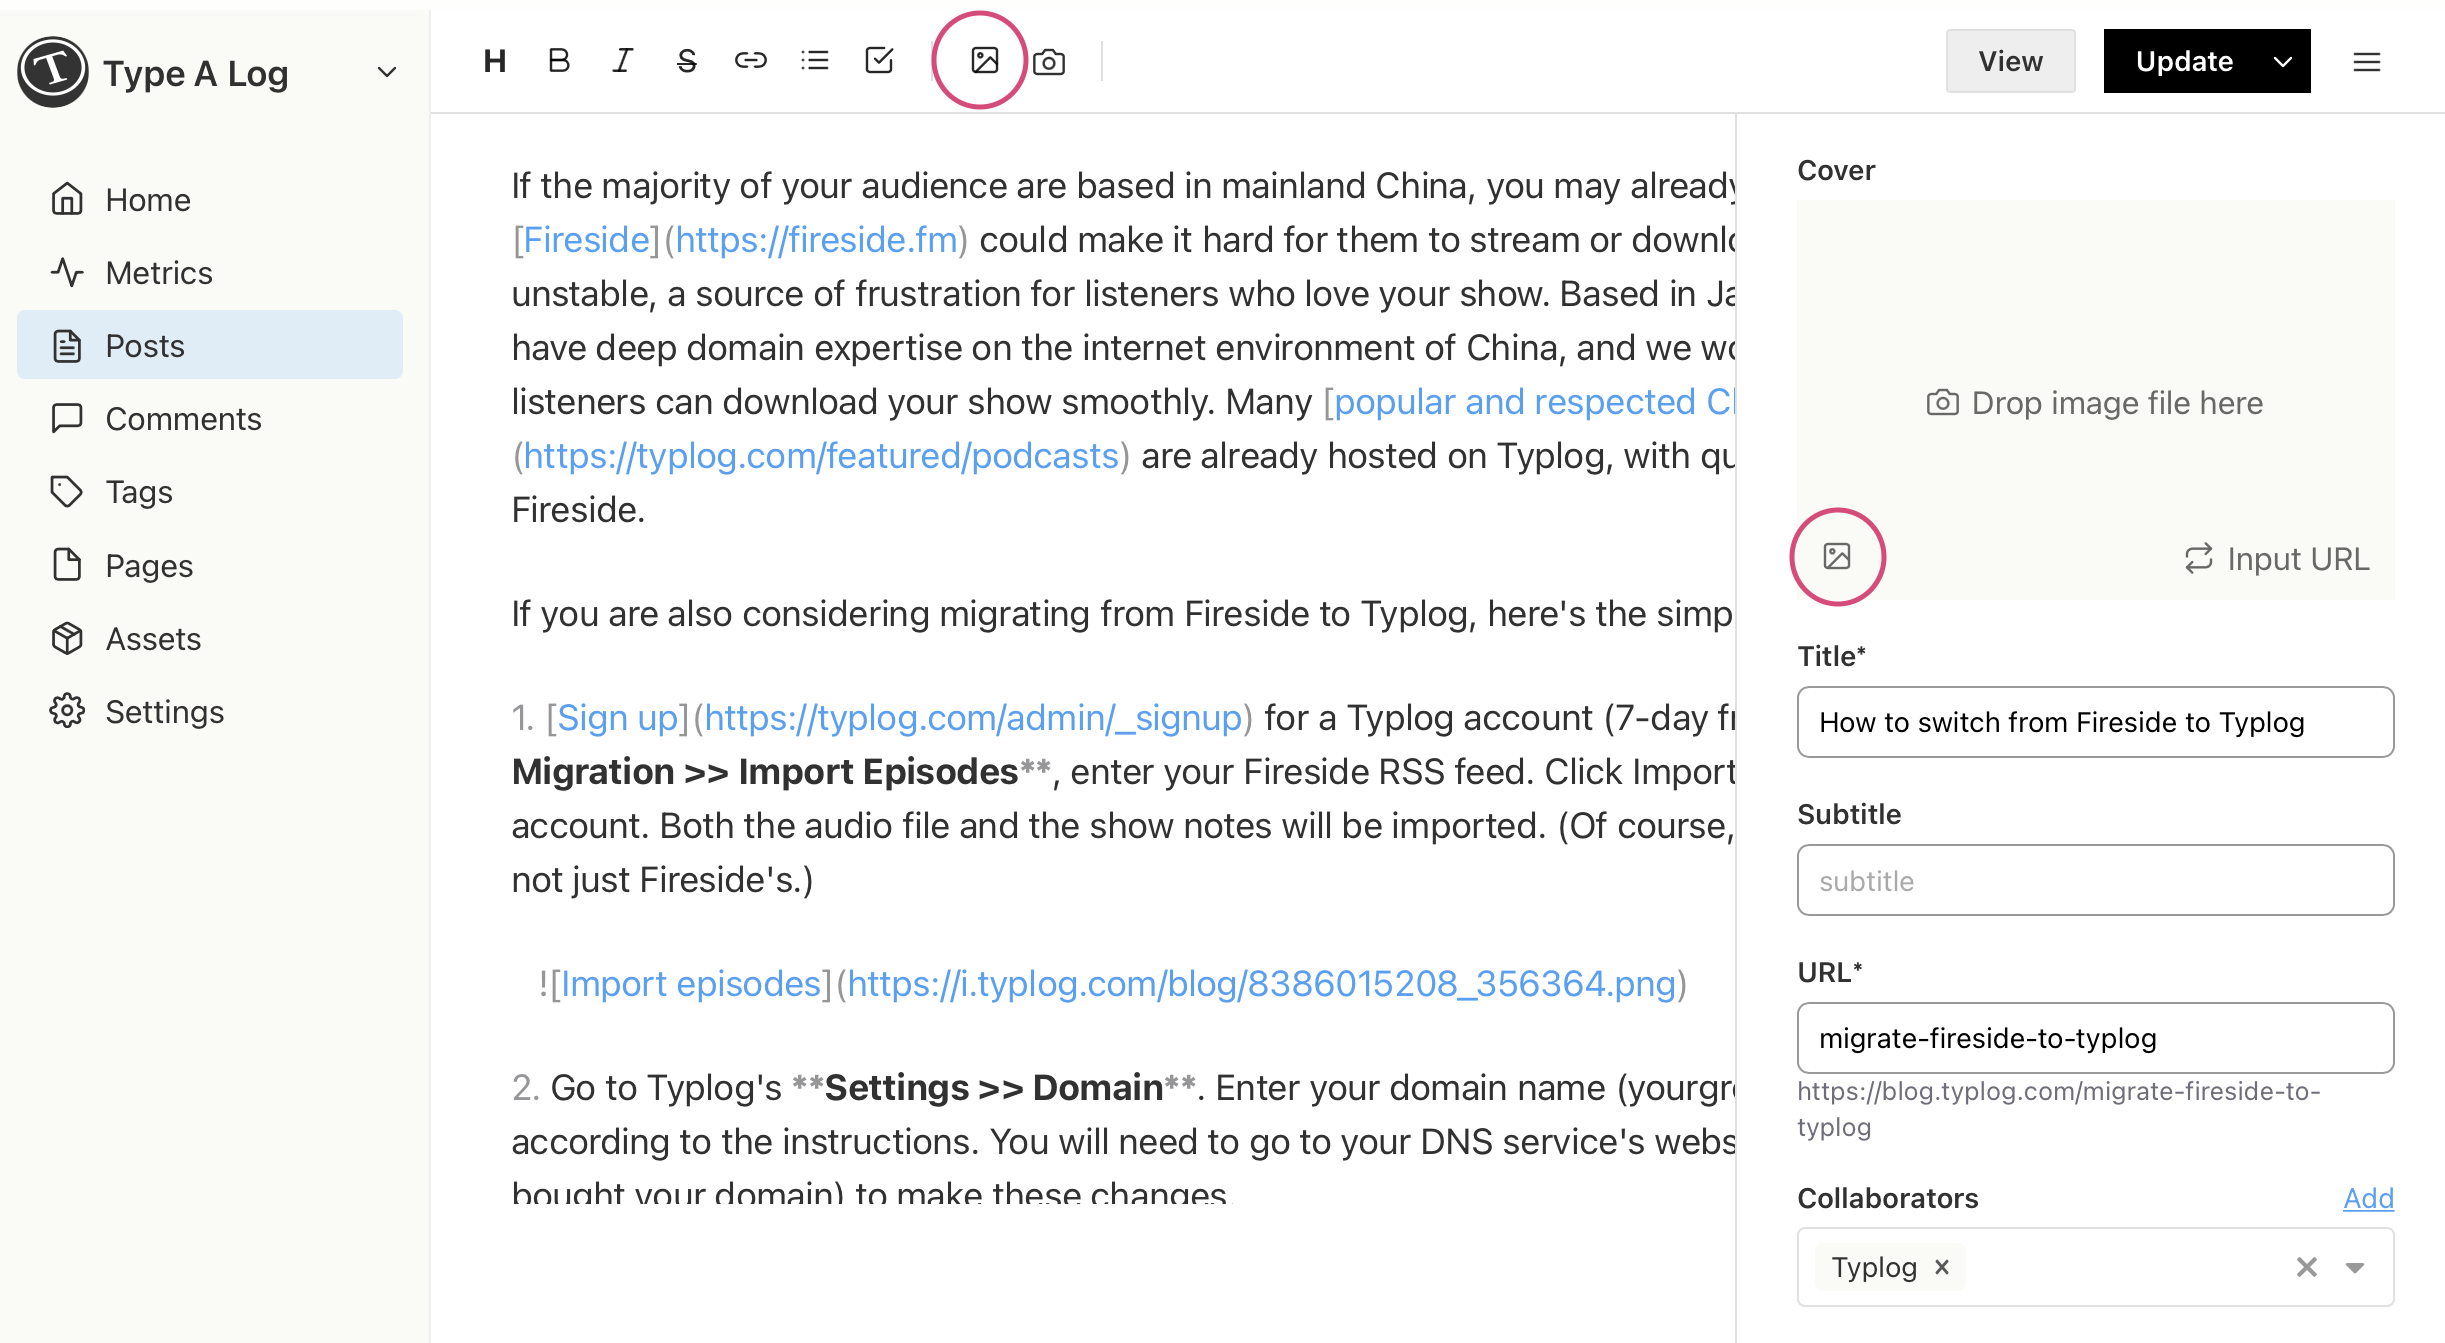The image size is (2445, 1343).
Task: Click the bold 'Settings >> Domain' text
Action: click(994, 1088)
